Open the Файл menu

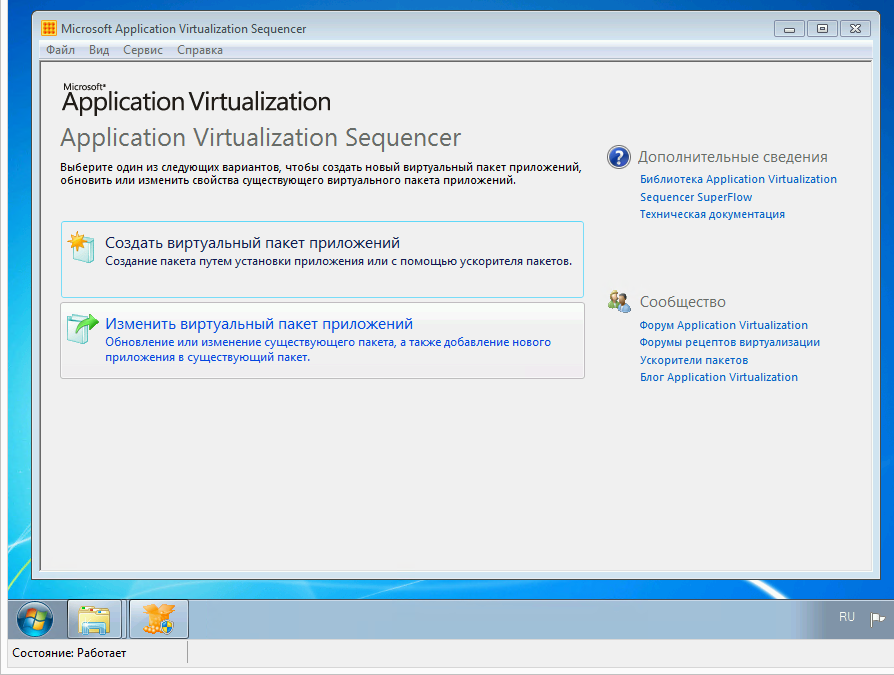(x=60, y=50)
